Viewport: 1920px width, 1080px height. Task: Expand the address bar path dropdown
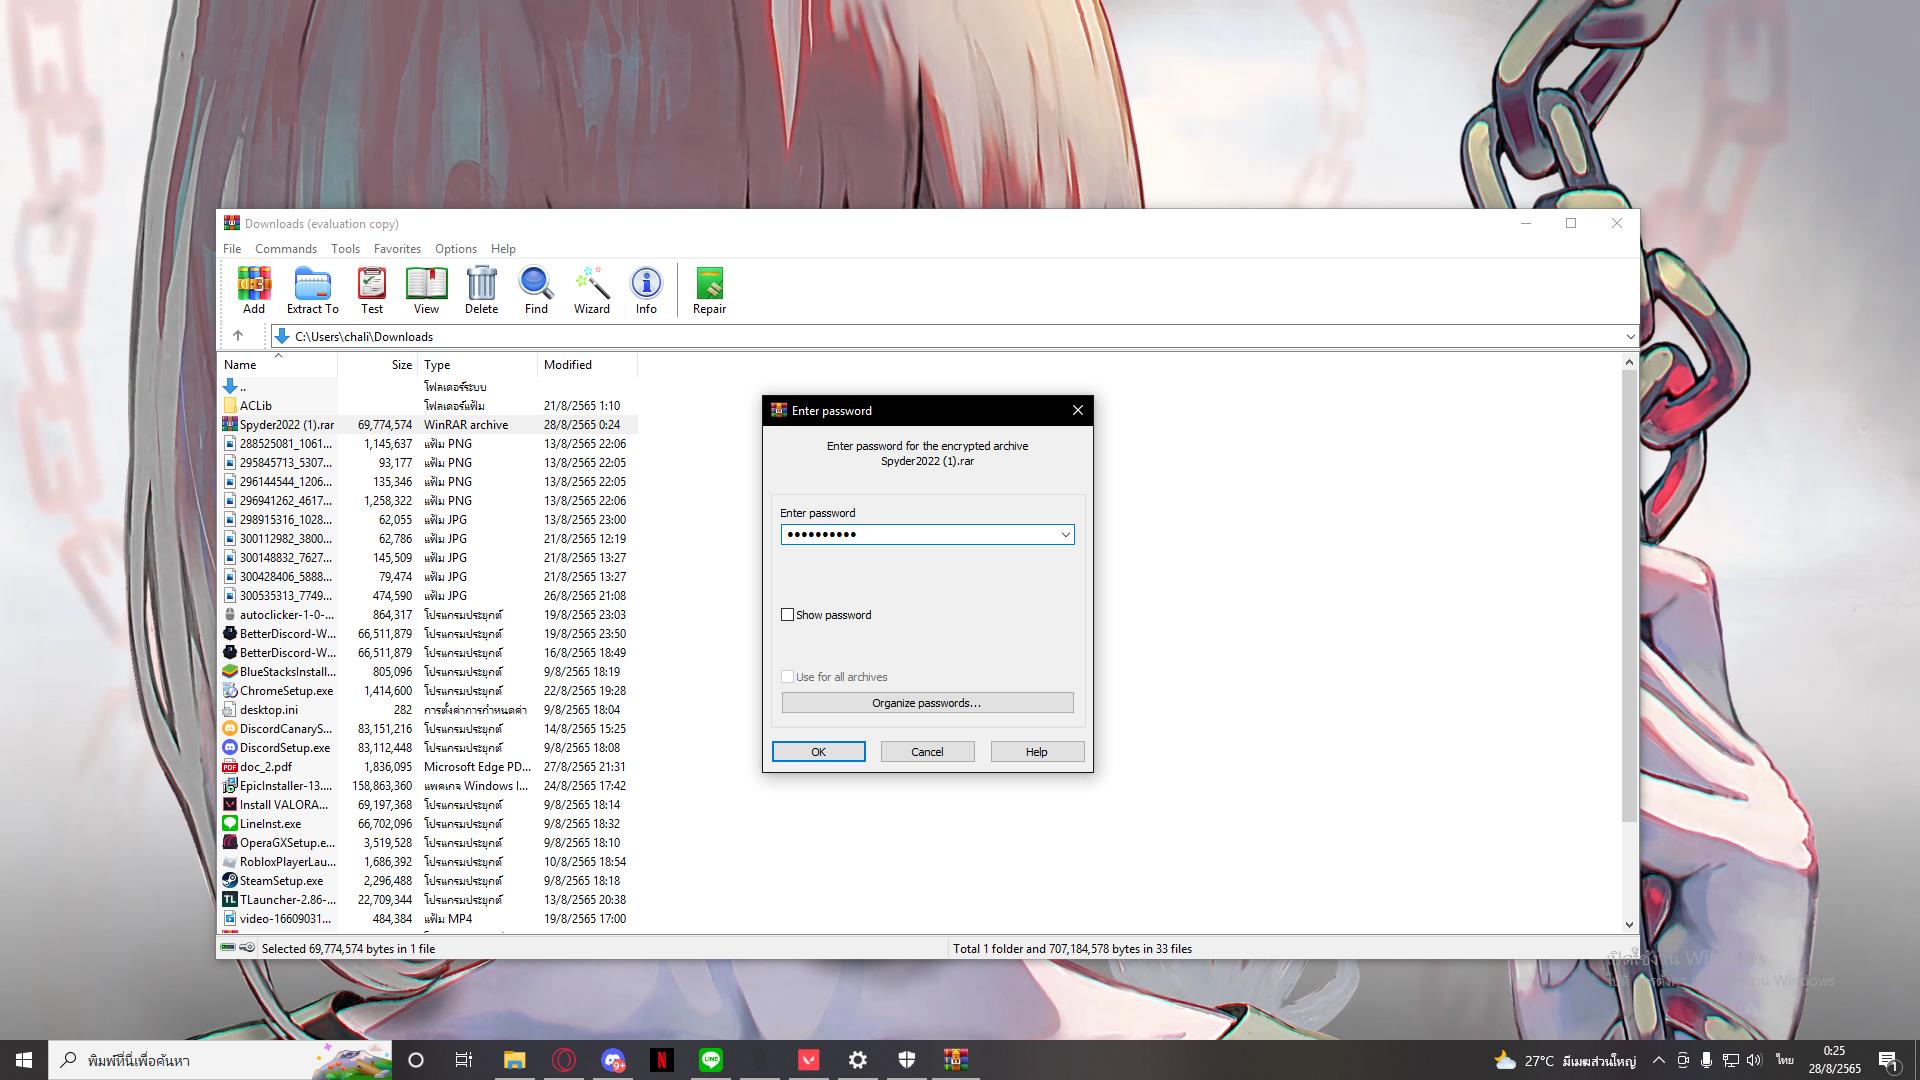[1629, 337]
